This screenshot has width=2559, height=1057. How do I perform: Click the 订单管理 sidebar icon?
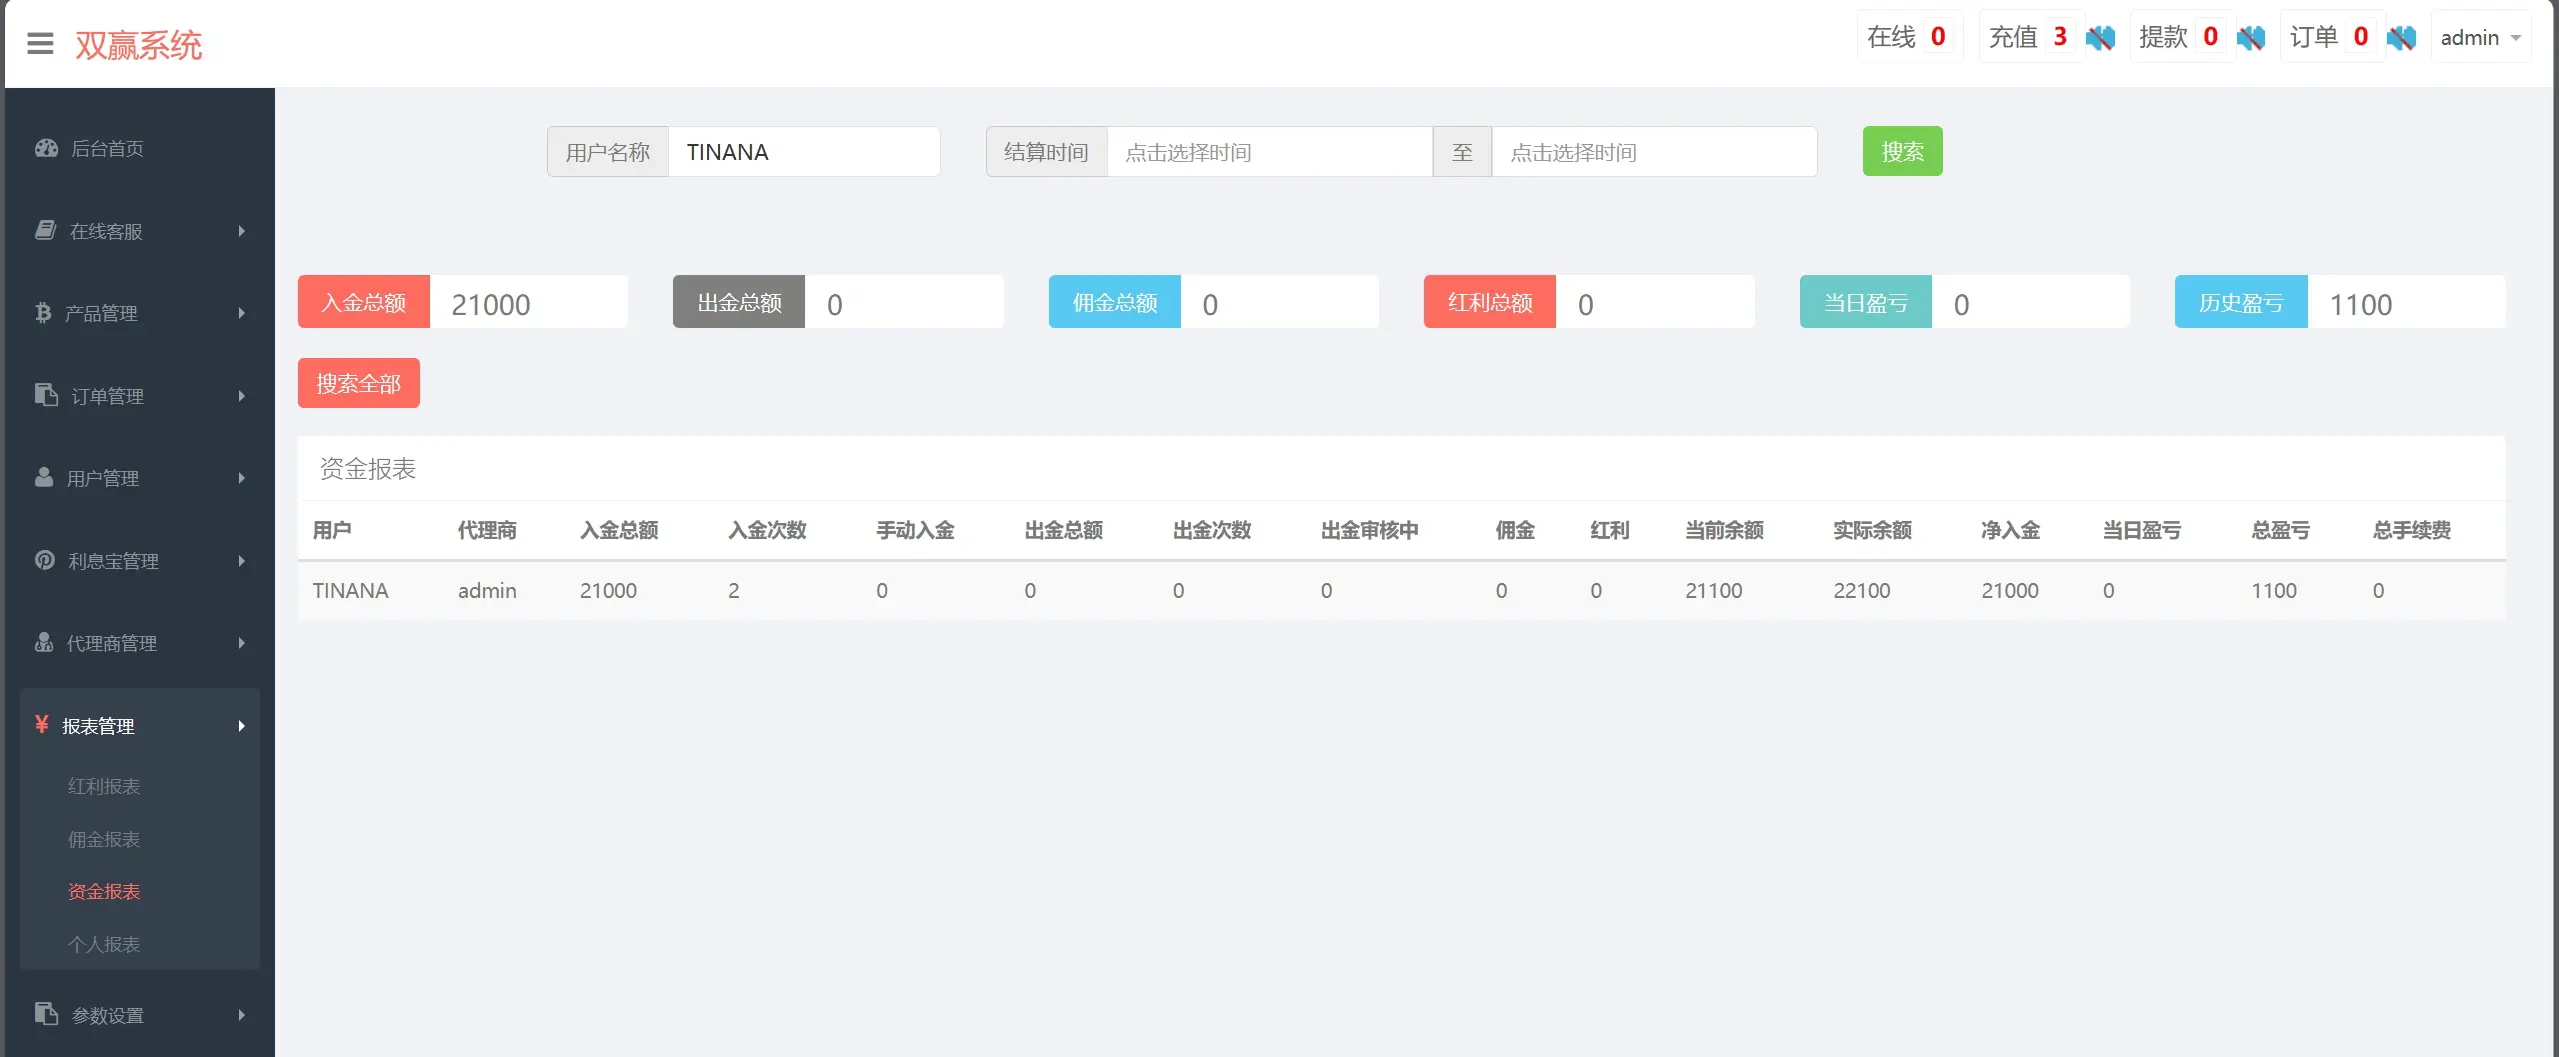click(46, 395)
